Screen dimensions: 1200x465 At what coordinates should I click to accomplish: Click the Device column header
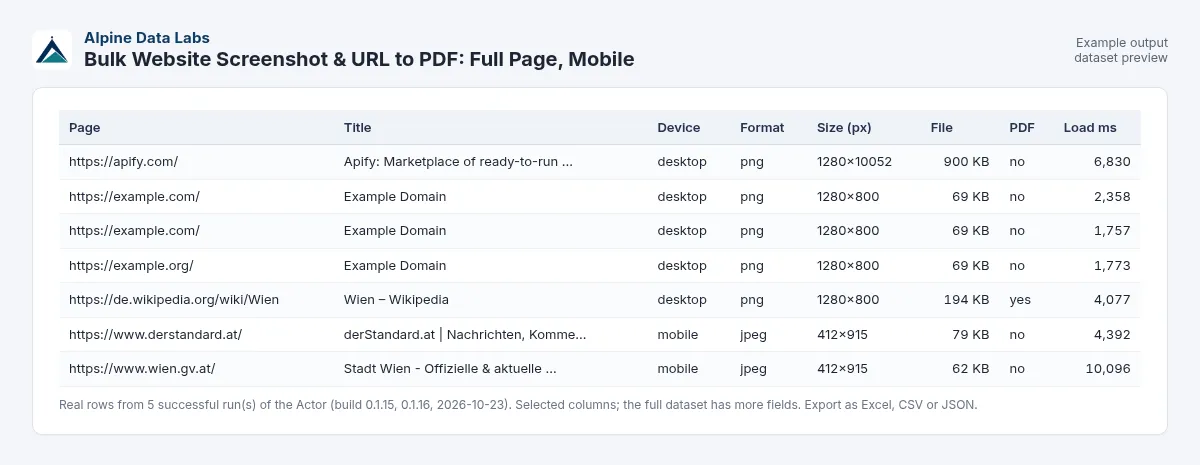679,128
